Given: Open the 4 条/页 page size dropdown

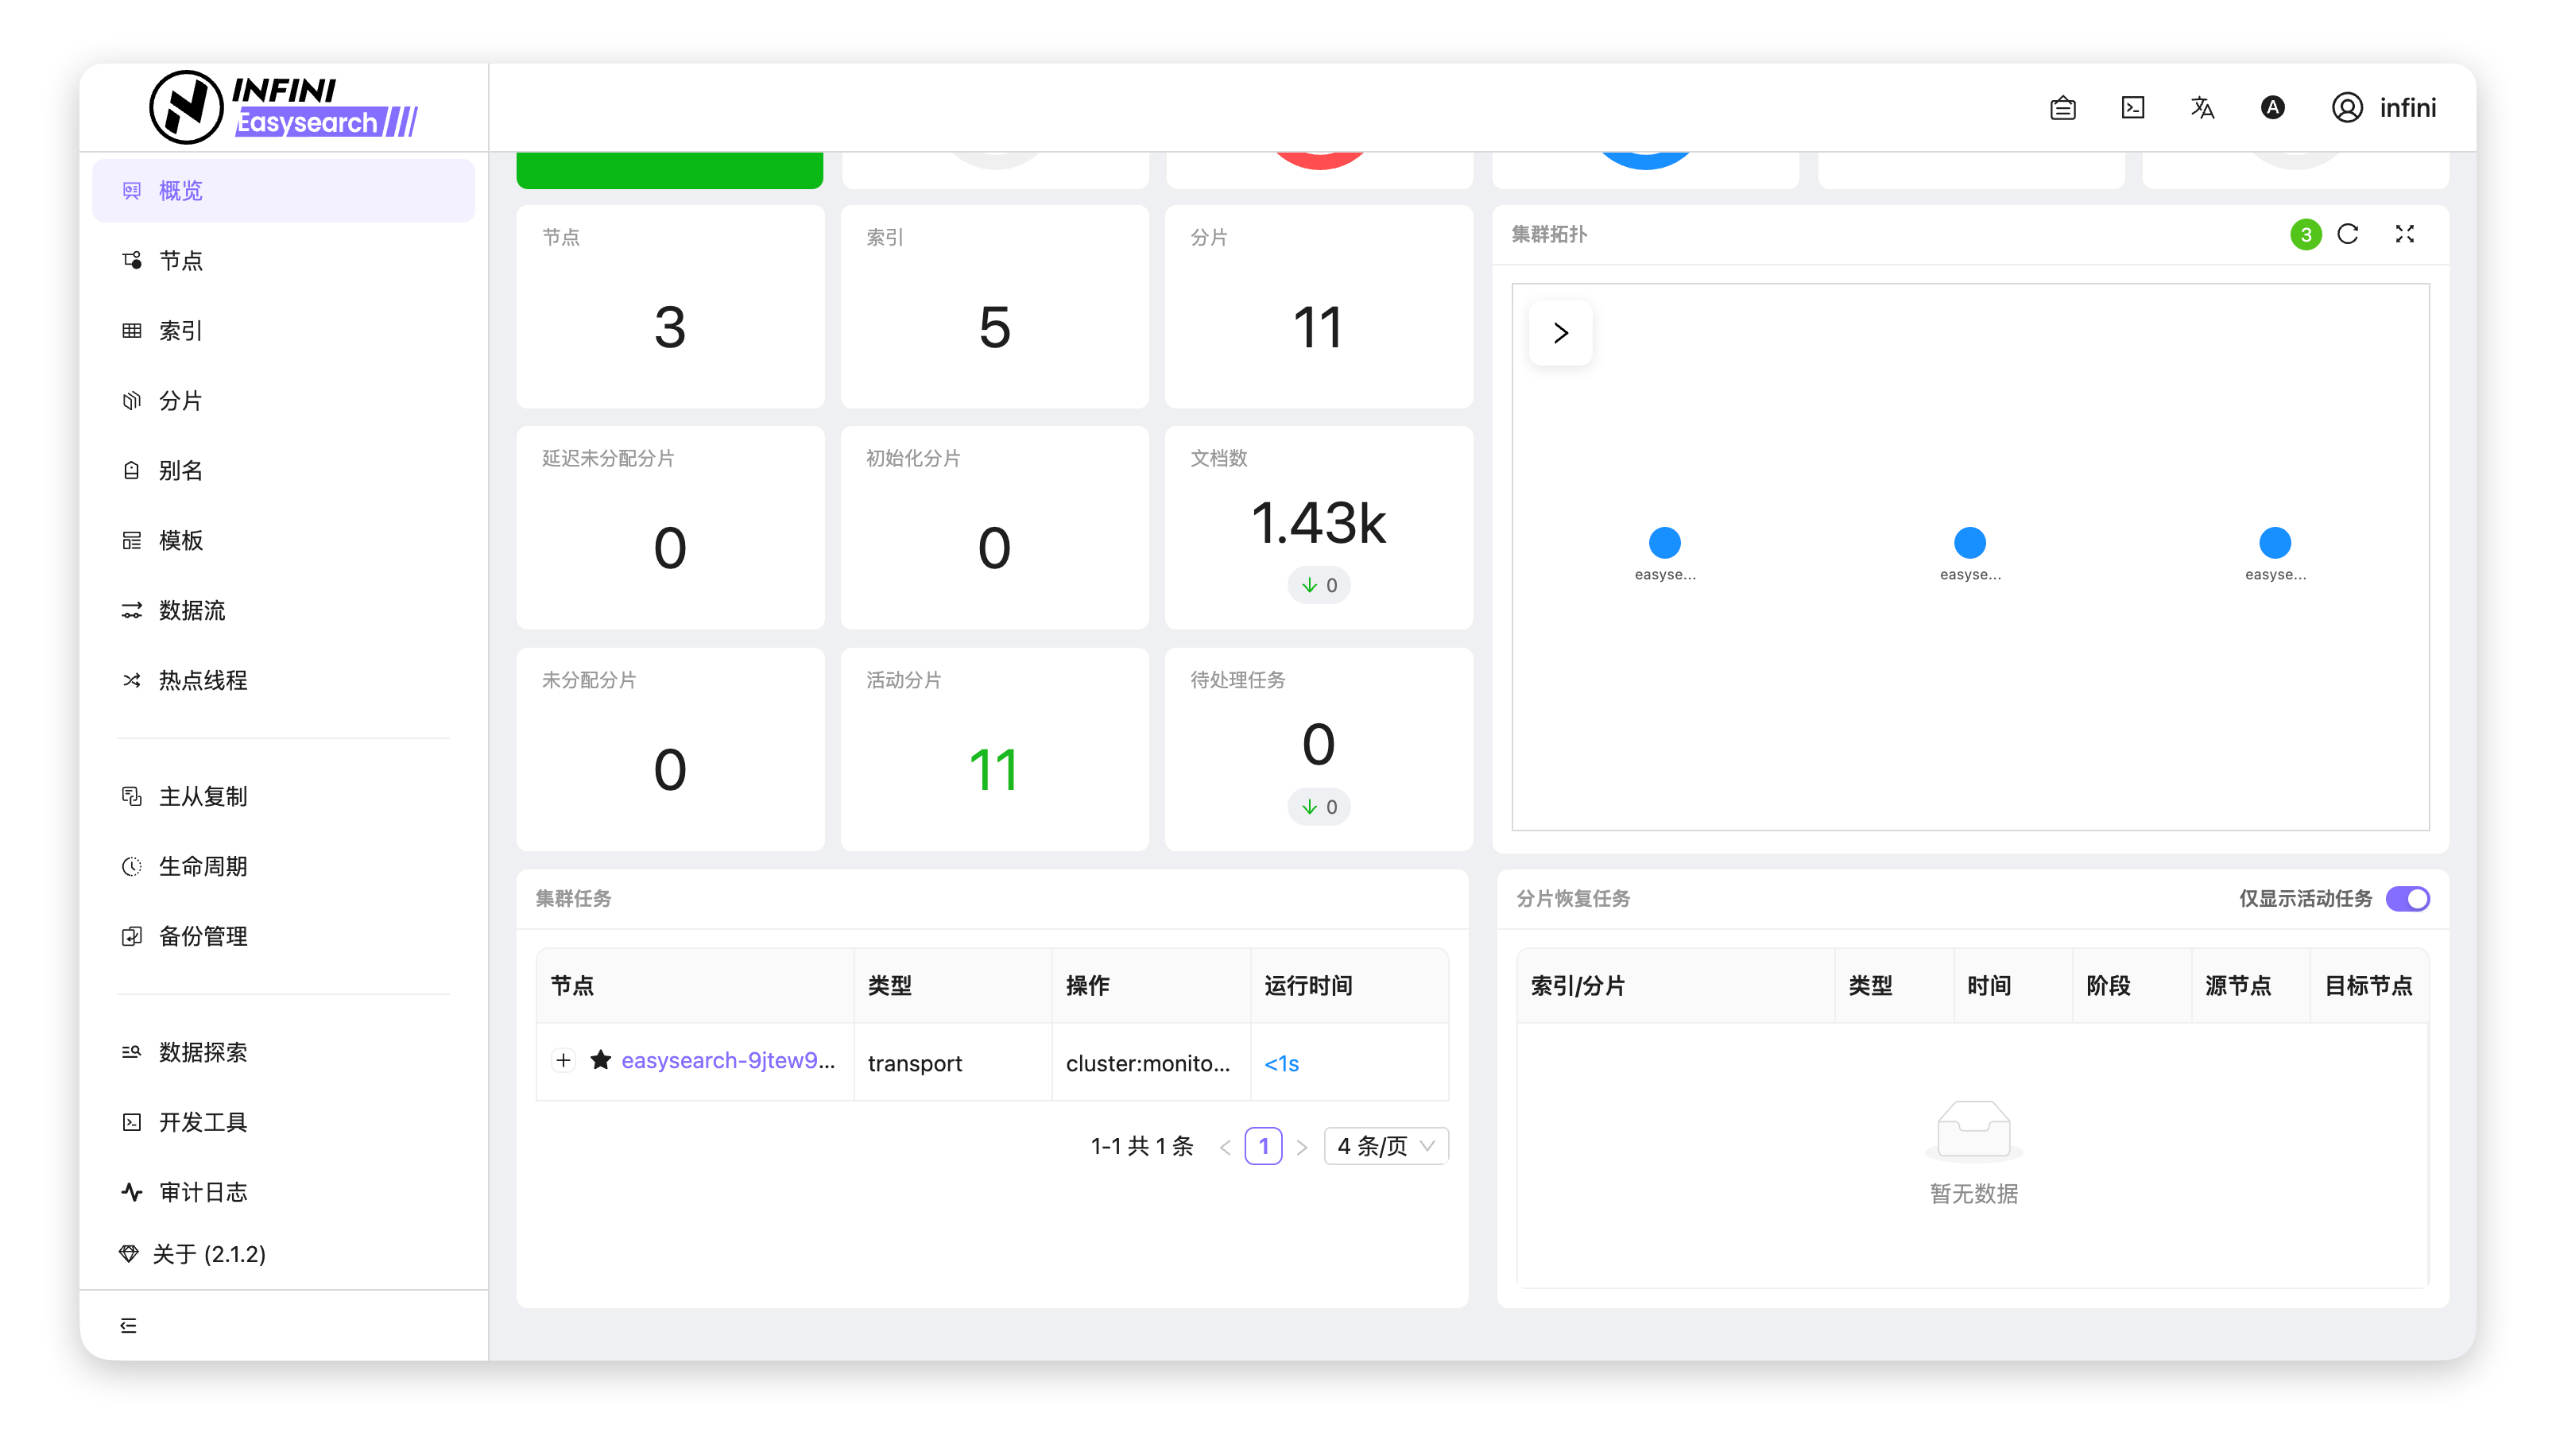Looking at the screenshot, I should coord(1386,1146).
